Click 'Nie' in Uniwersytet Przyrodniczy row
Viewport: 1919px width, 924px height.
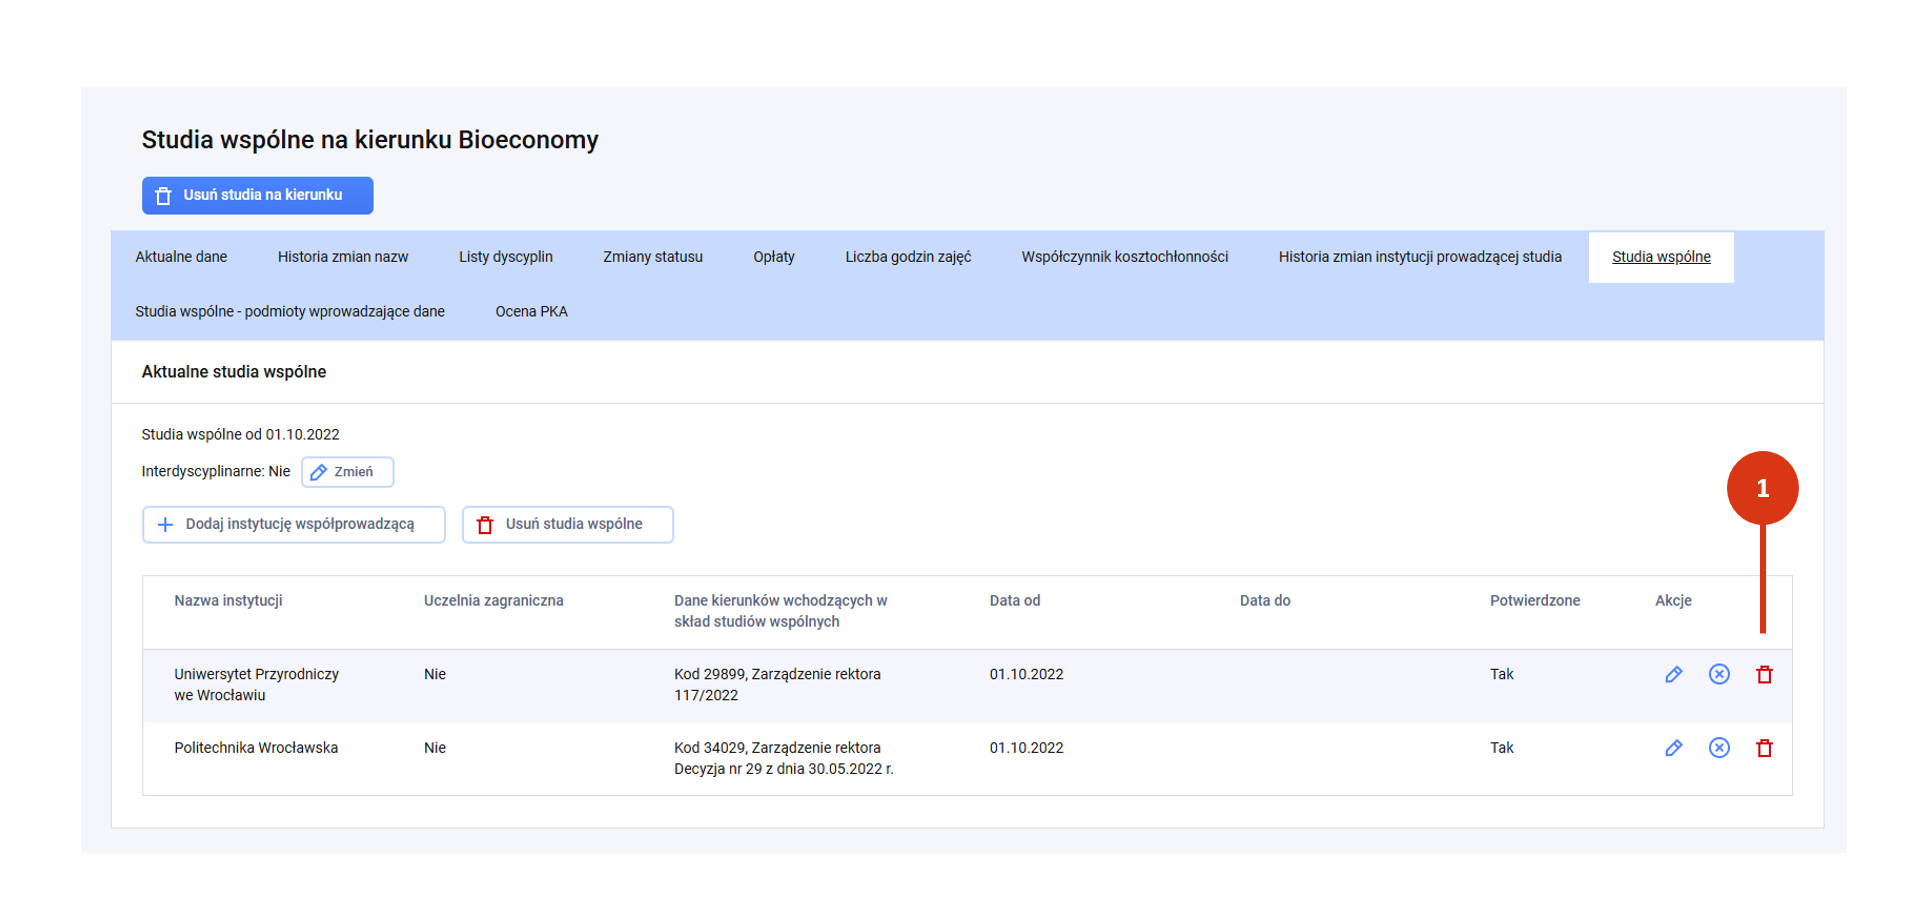click(435, 675)
